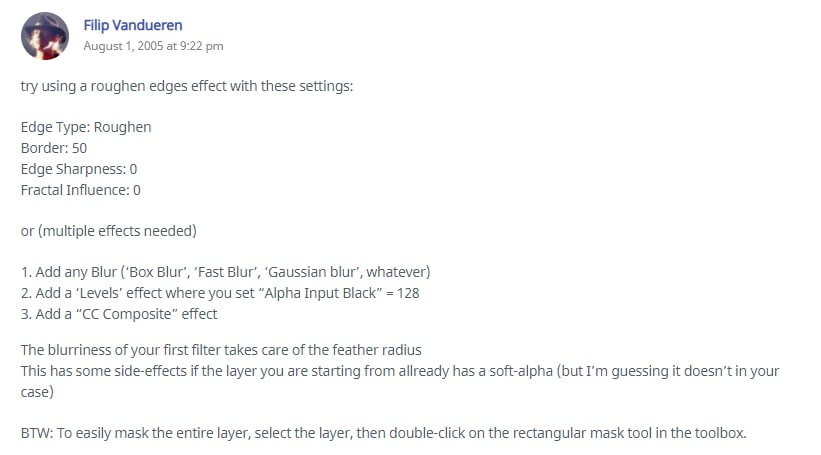Open the Filip Vandueren author name link

click(133, 25)
